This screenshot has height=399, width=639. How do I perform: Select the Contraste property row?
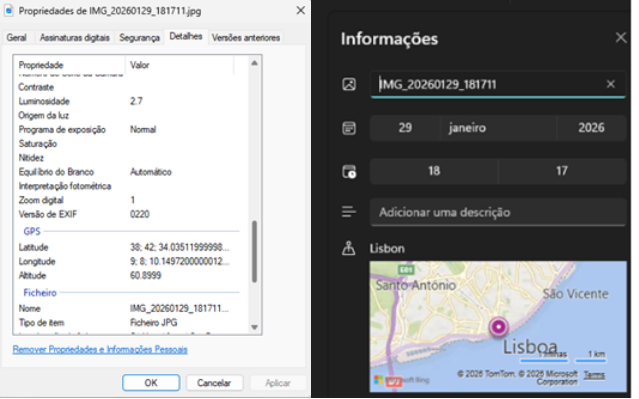[x=128, y=87]
